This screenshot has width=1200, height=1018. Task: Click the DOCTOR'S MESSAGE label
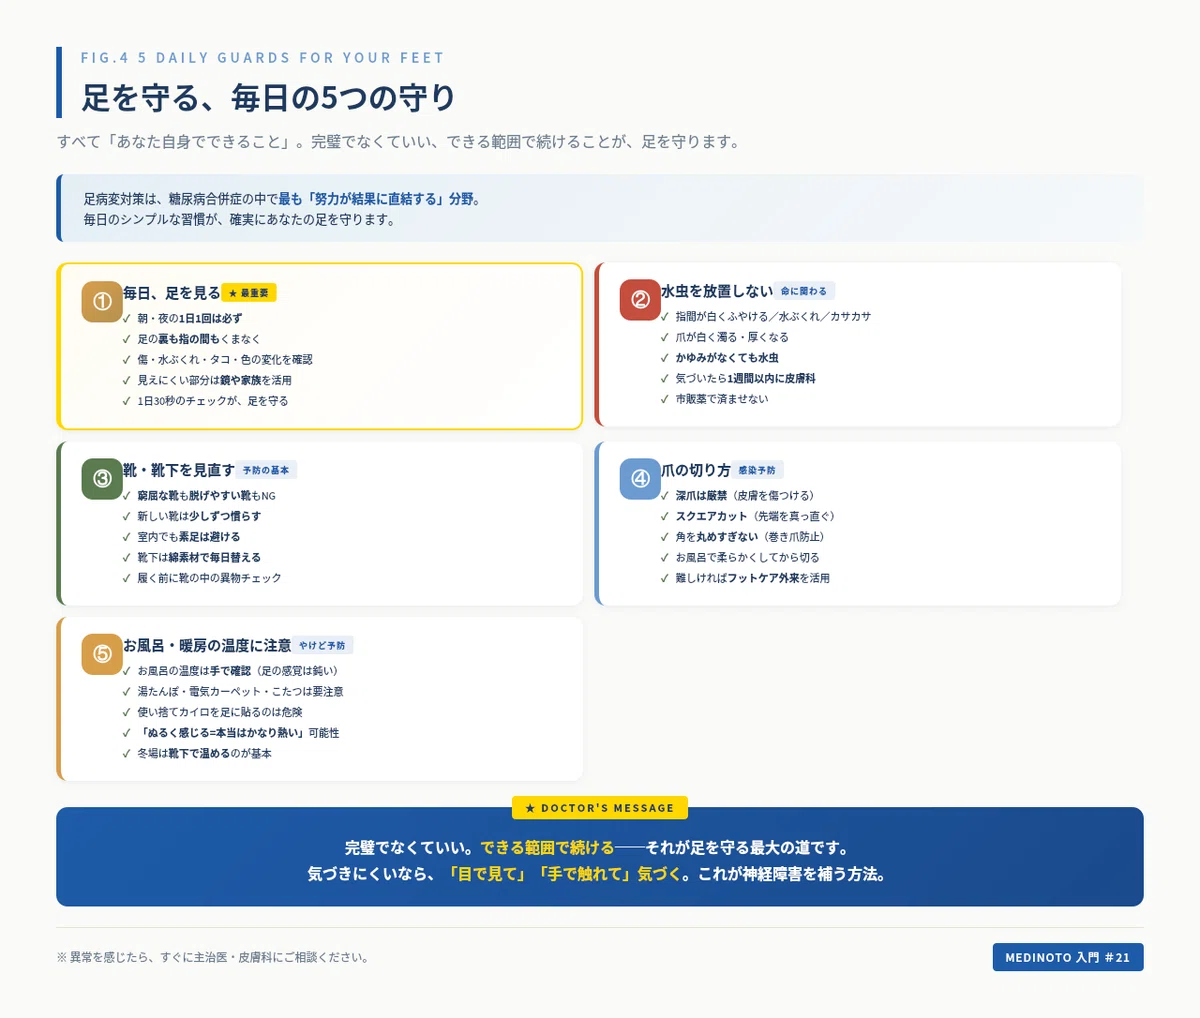pos(600,808)
